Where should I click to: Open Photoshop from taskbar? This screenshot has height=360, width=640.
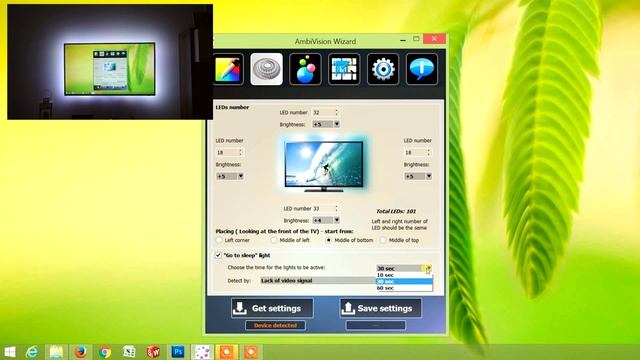pos(178,352)
